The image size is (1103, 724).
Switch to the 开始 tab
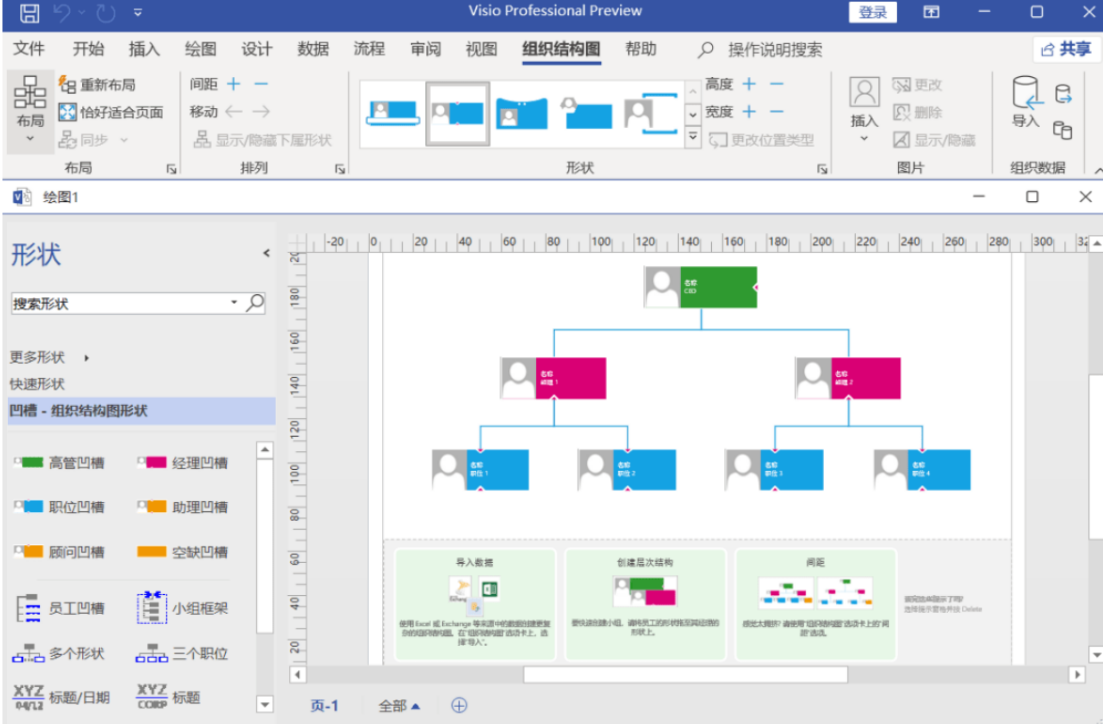[88, 49]
